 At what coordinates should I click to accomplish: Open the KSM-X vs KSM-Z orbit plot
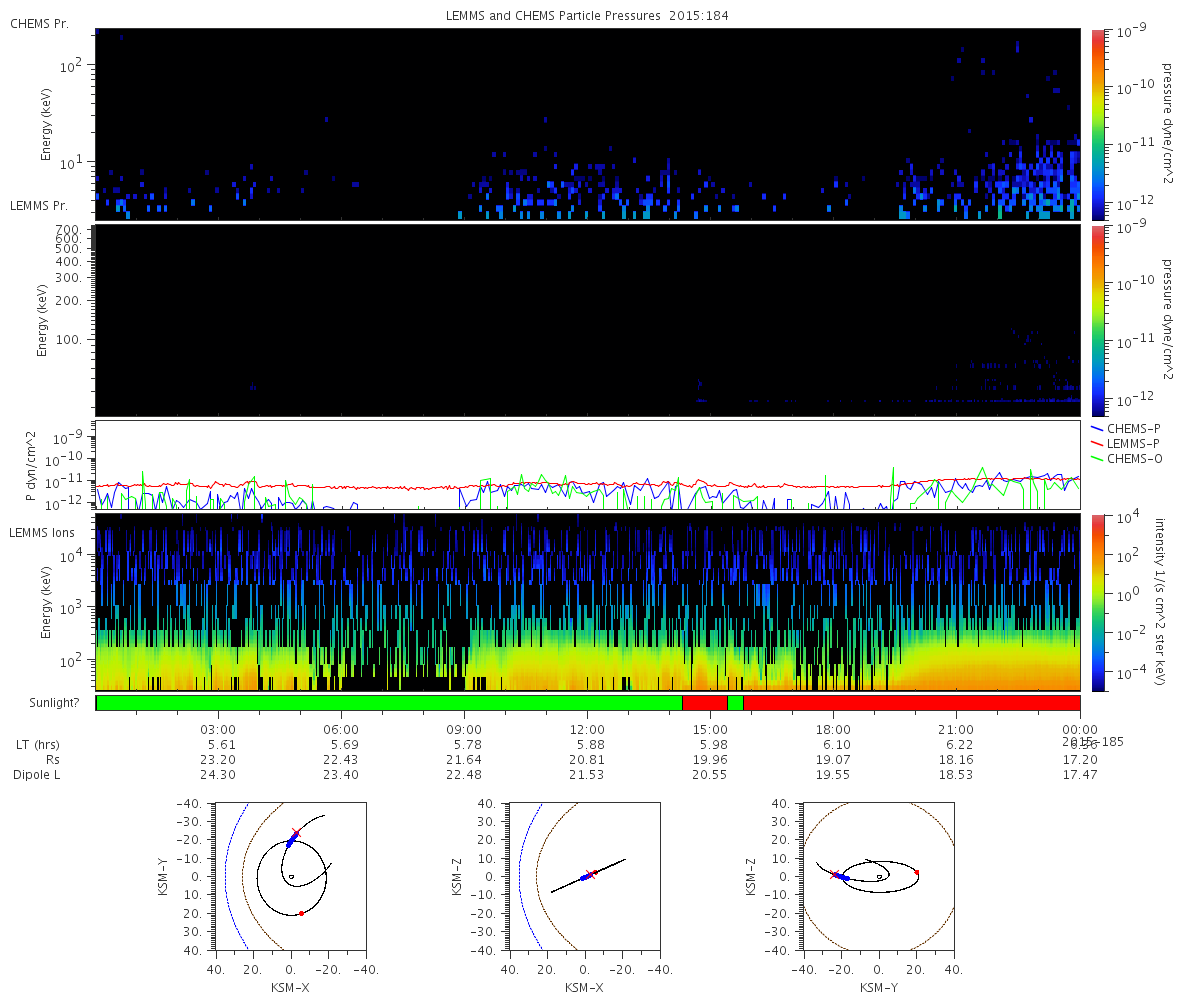coord(584,876)
